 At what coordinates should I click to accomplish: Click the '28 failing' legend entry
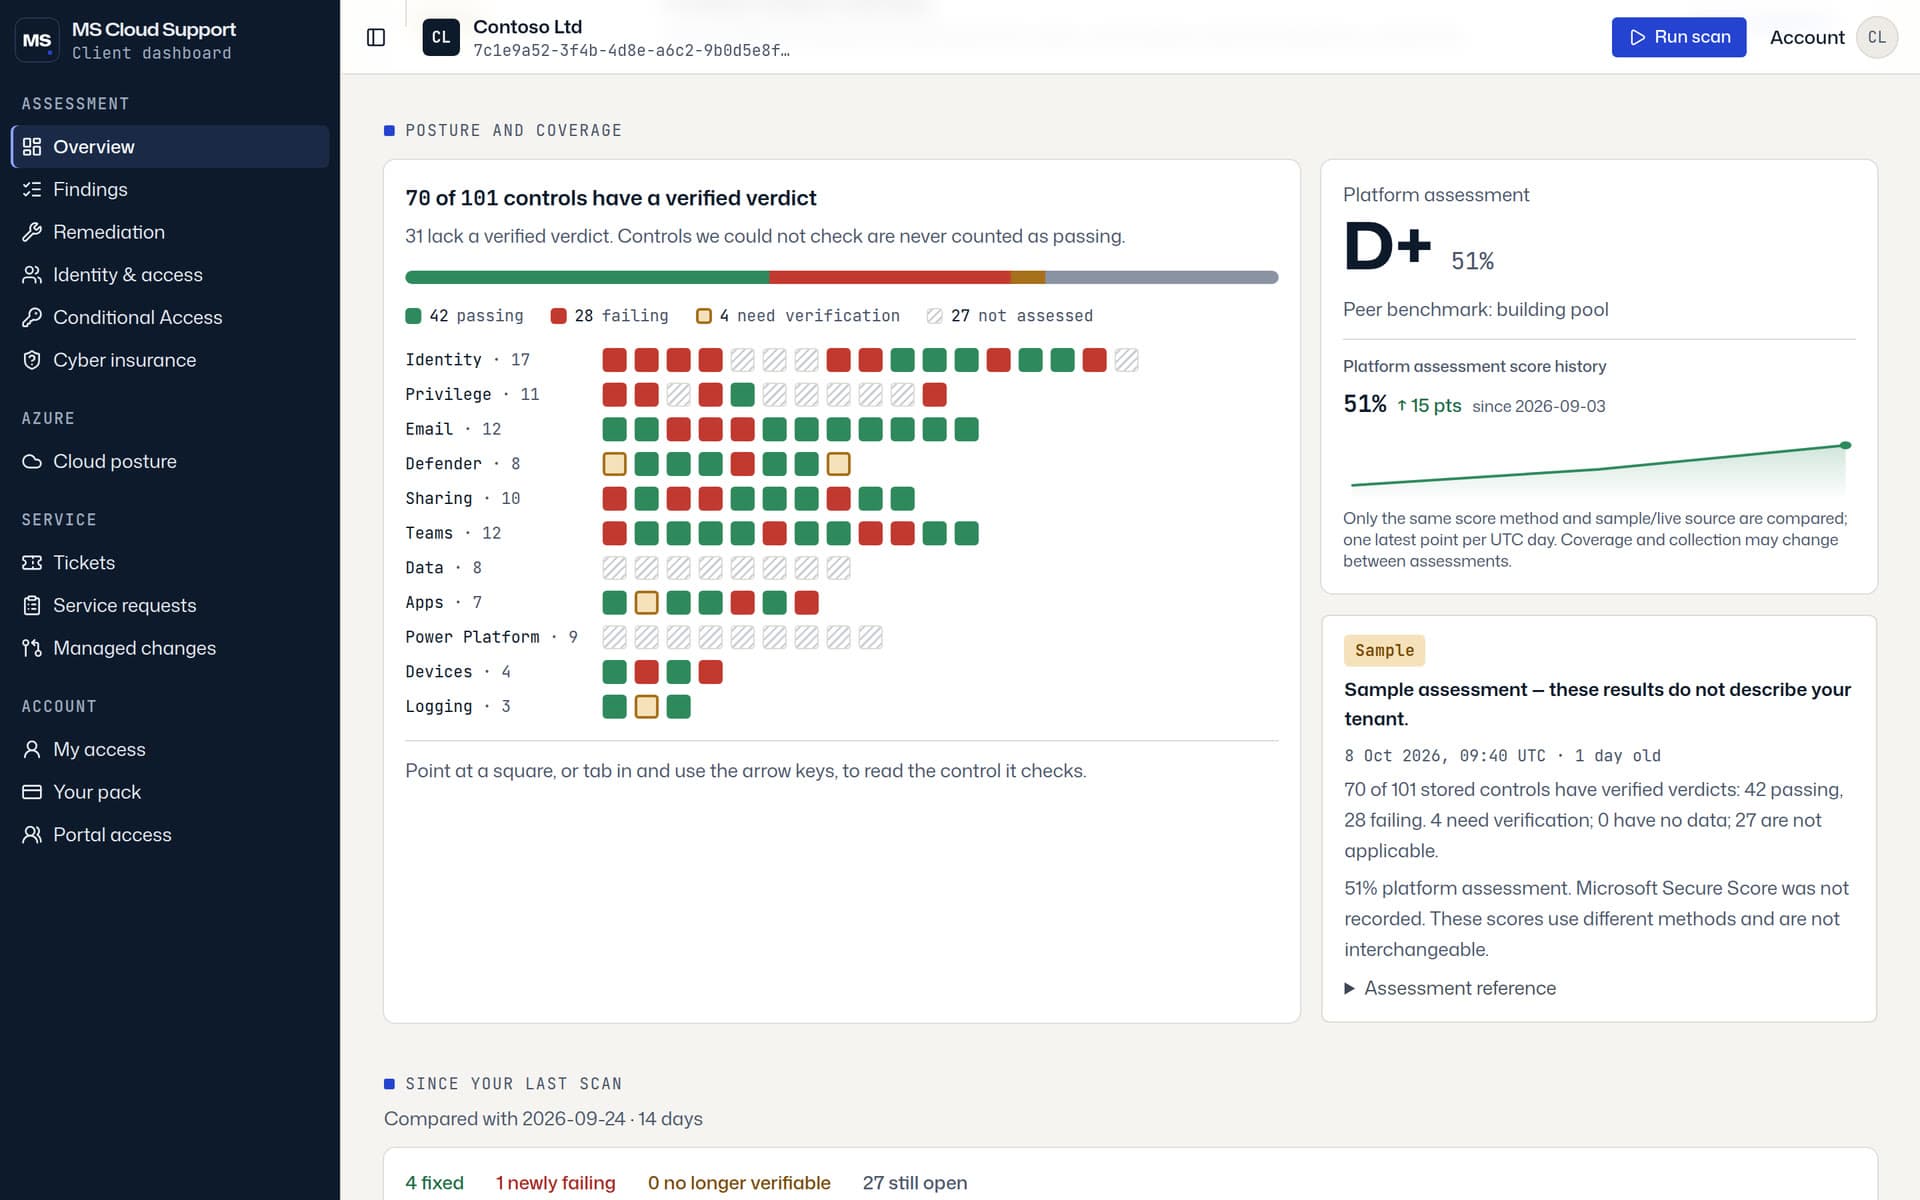(x=610, y=316)
